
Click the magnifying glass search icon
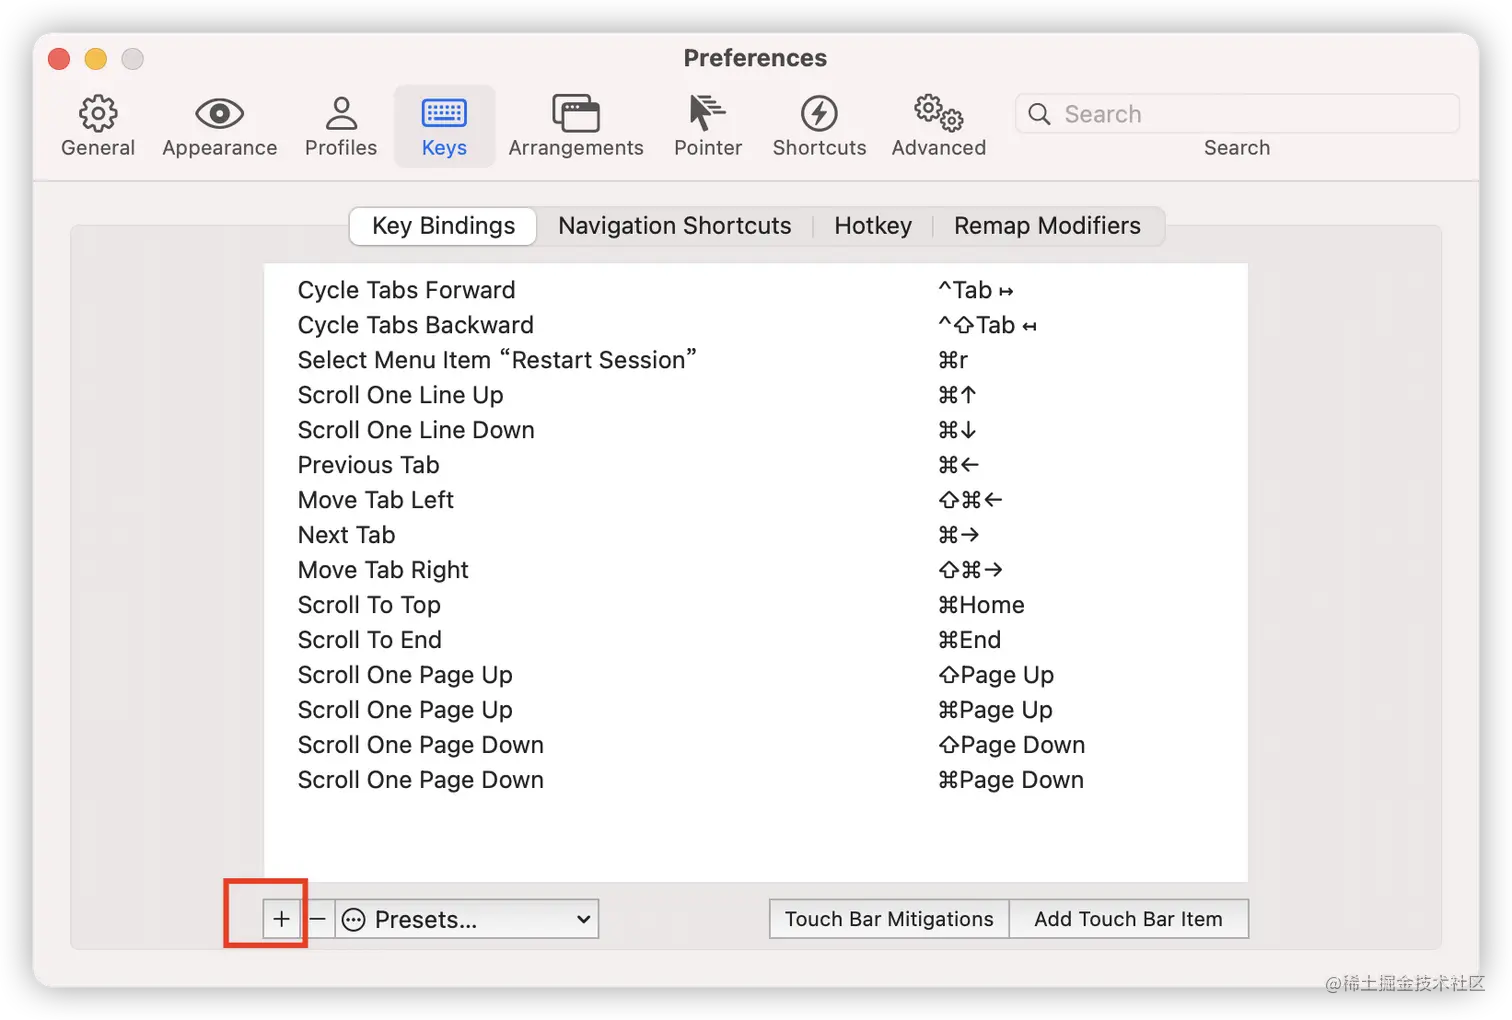click(x=1040, y=114)
